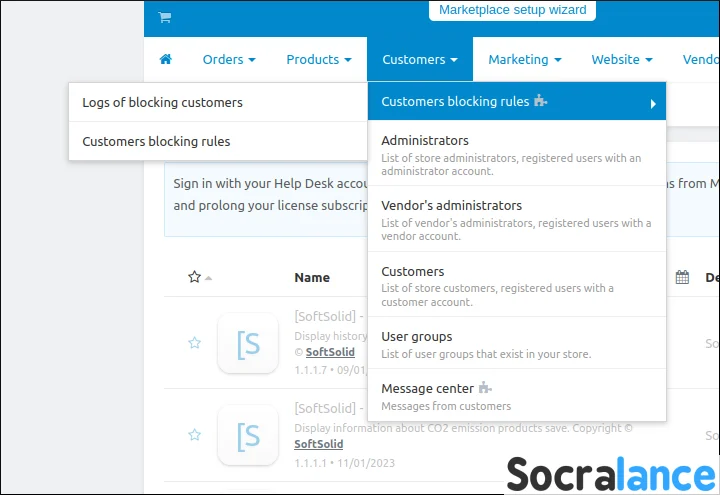The image size is (720, 495).
Task: Click second SoftSolid add-on logo
Action: (x=248, y=435)
